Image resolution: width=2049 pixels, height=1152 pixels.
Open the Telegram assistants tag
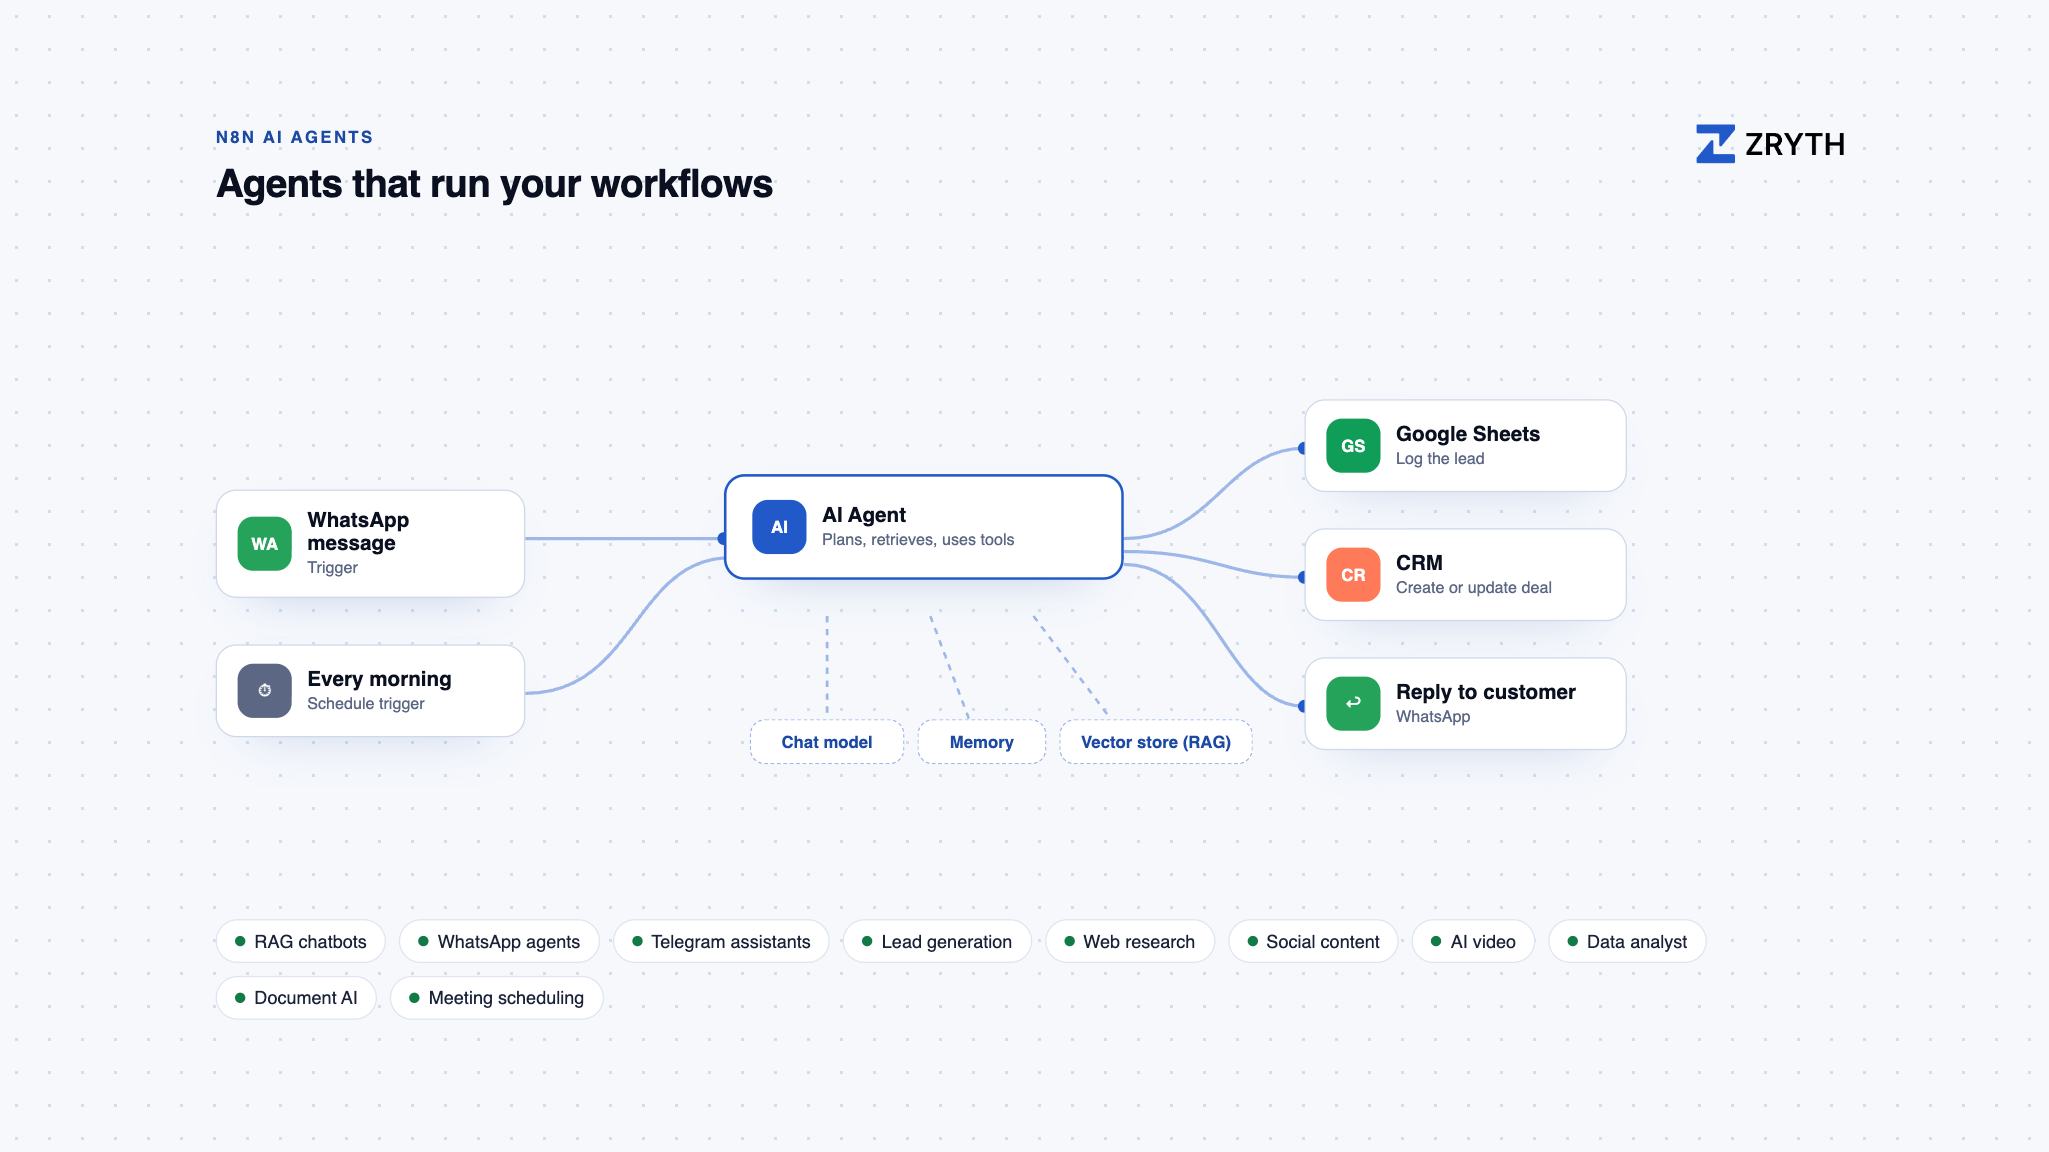click(x=721, y=941)
